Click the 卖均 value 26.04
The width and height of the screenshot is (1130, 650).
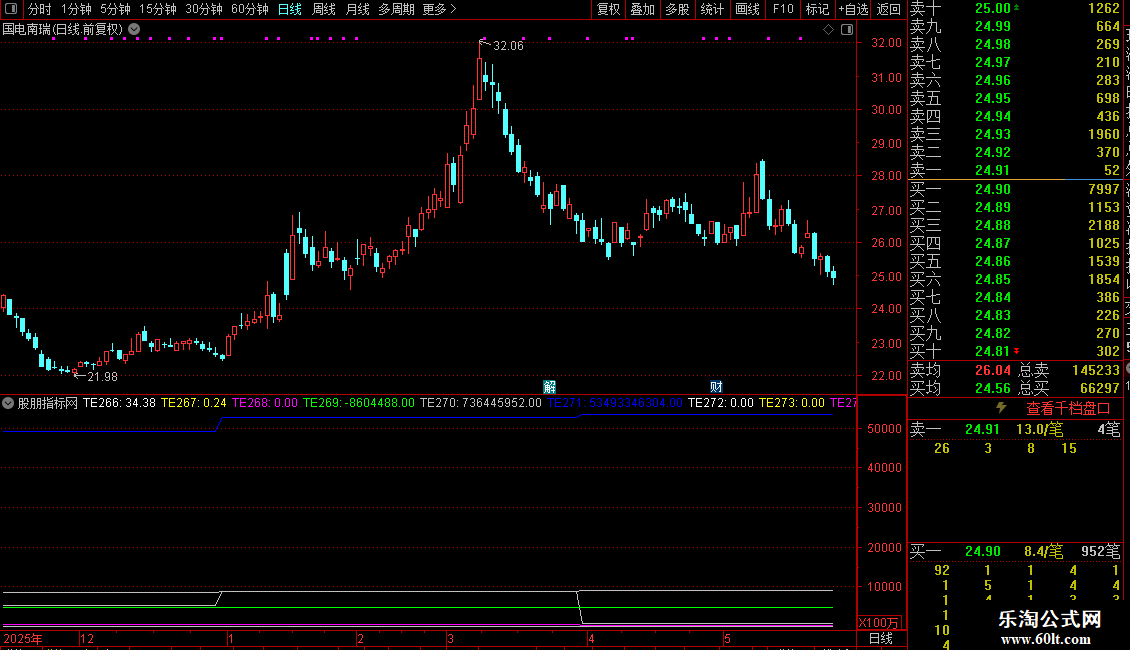point(992,370)
